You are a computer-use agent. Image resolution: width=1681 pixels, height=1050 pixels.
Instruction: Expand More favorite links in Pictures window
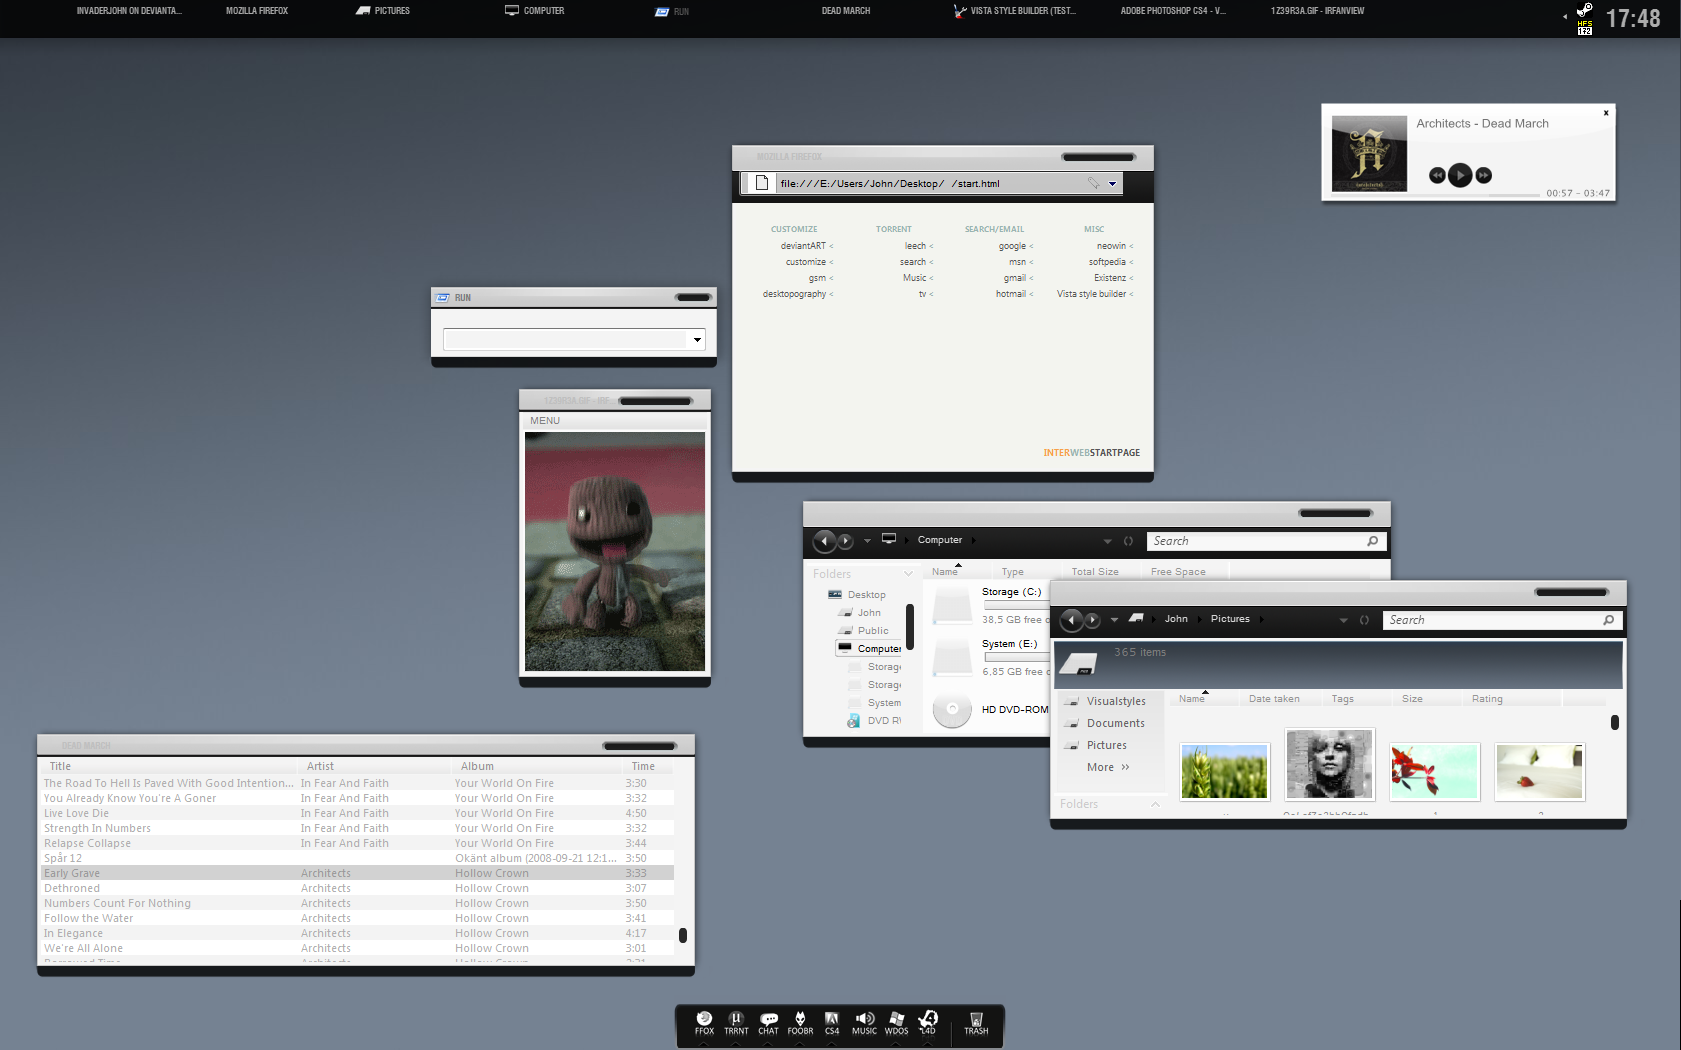[x=1108, y=767]
